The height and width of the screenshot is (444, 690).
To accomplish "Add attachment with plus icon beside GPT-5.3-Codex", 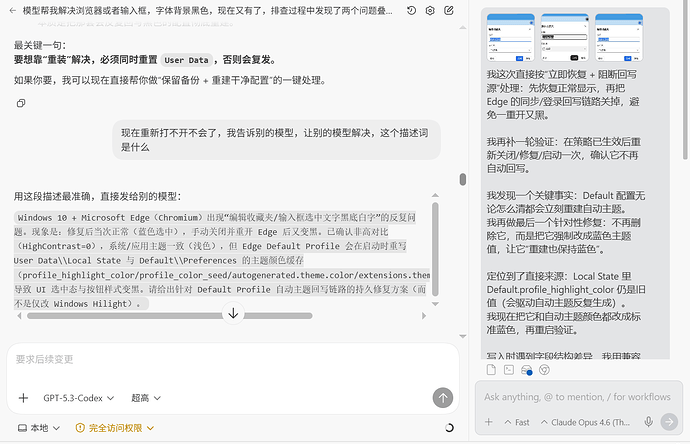I will coord(23,398).
